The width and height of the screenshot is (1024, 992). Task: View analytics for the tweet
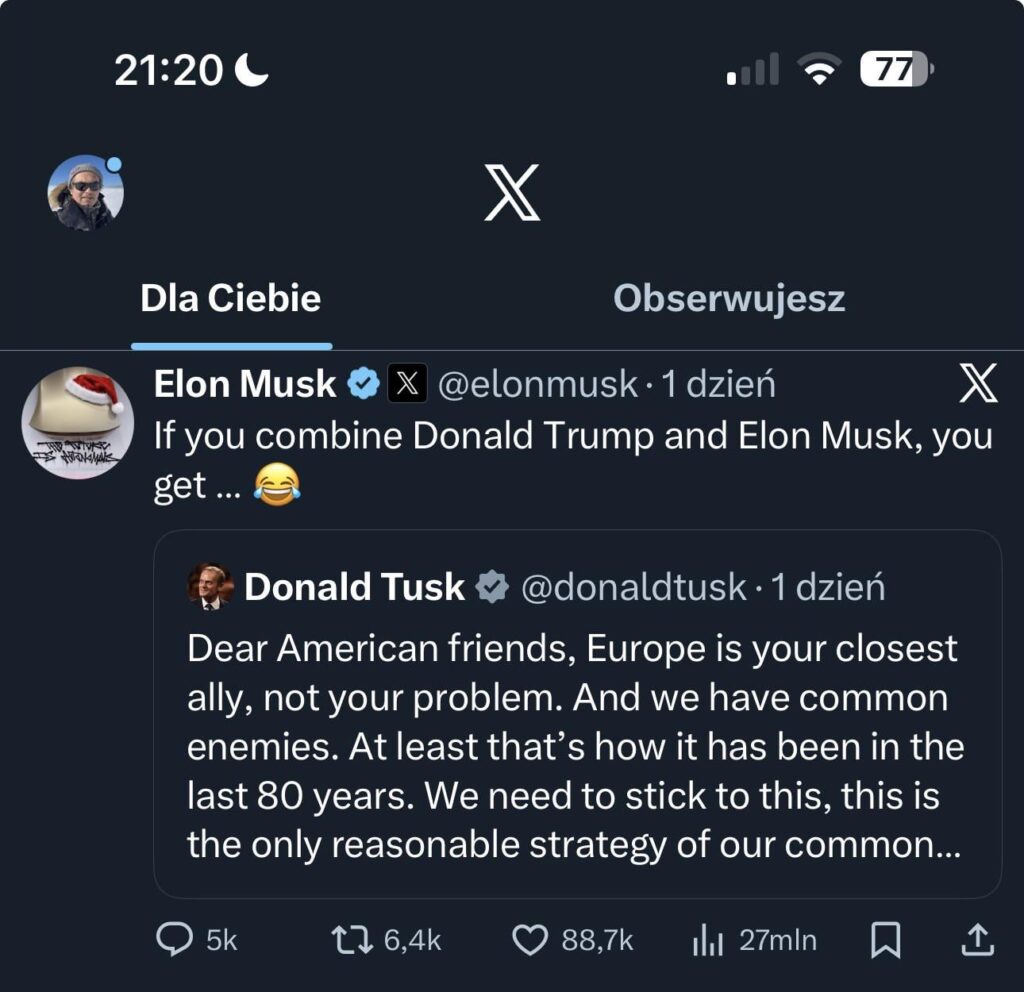710,940
